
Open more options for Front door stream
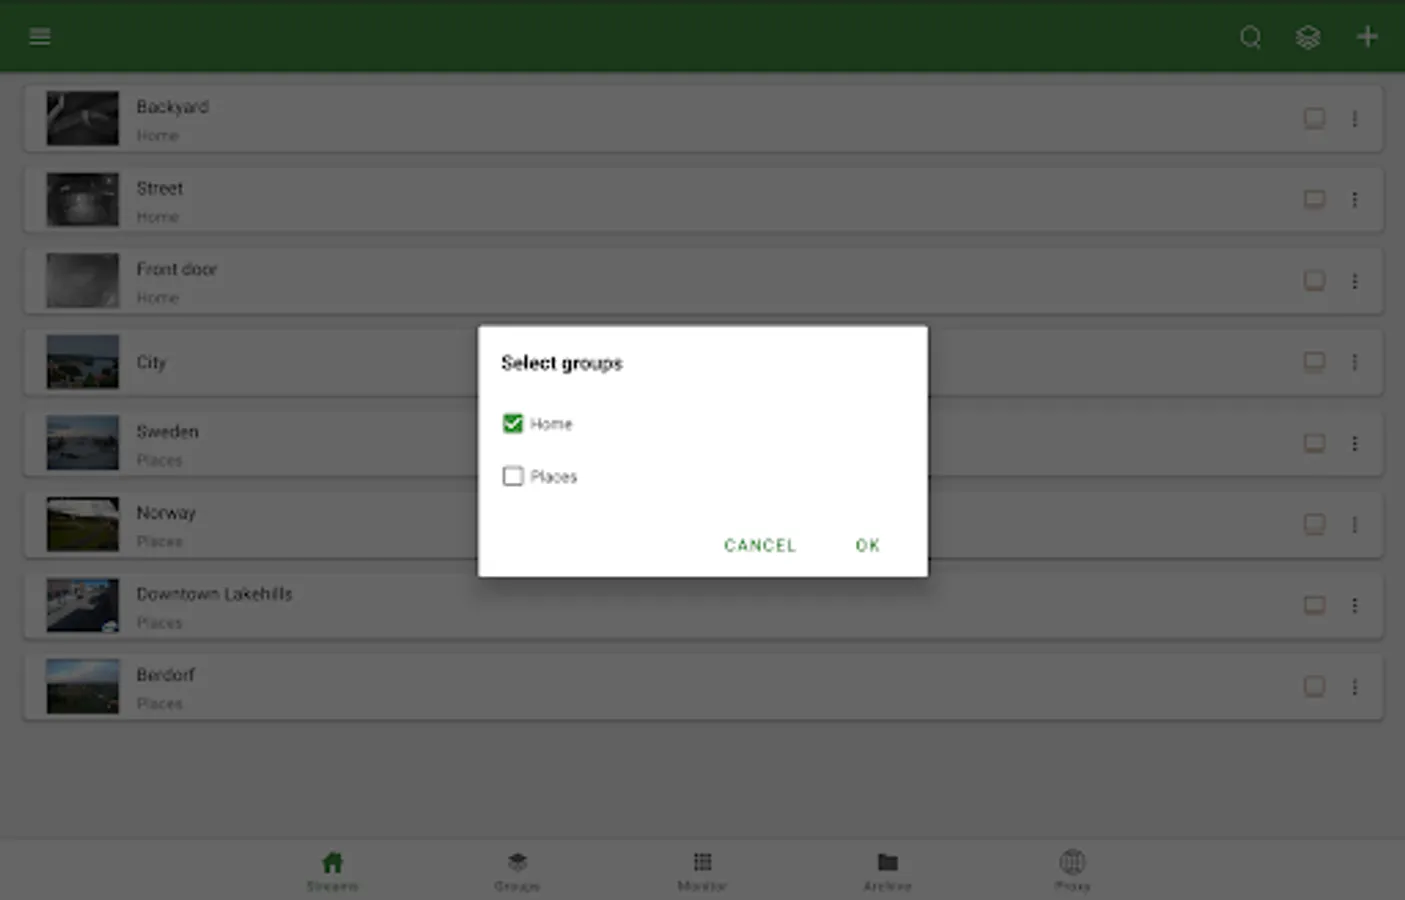[x=1355, y=281]
